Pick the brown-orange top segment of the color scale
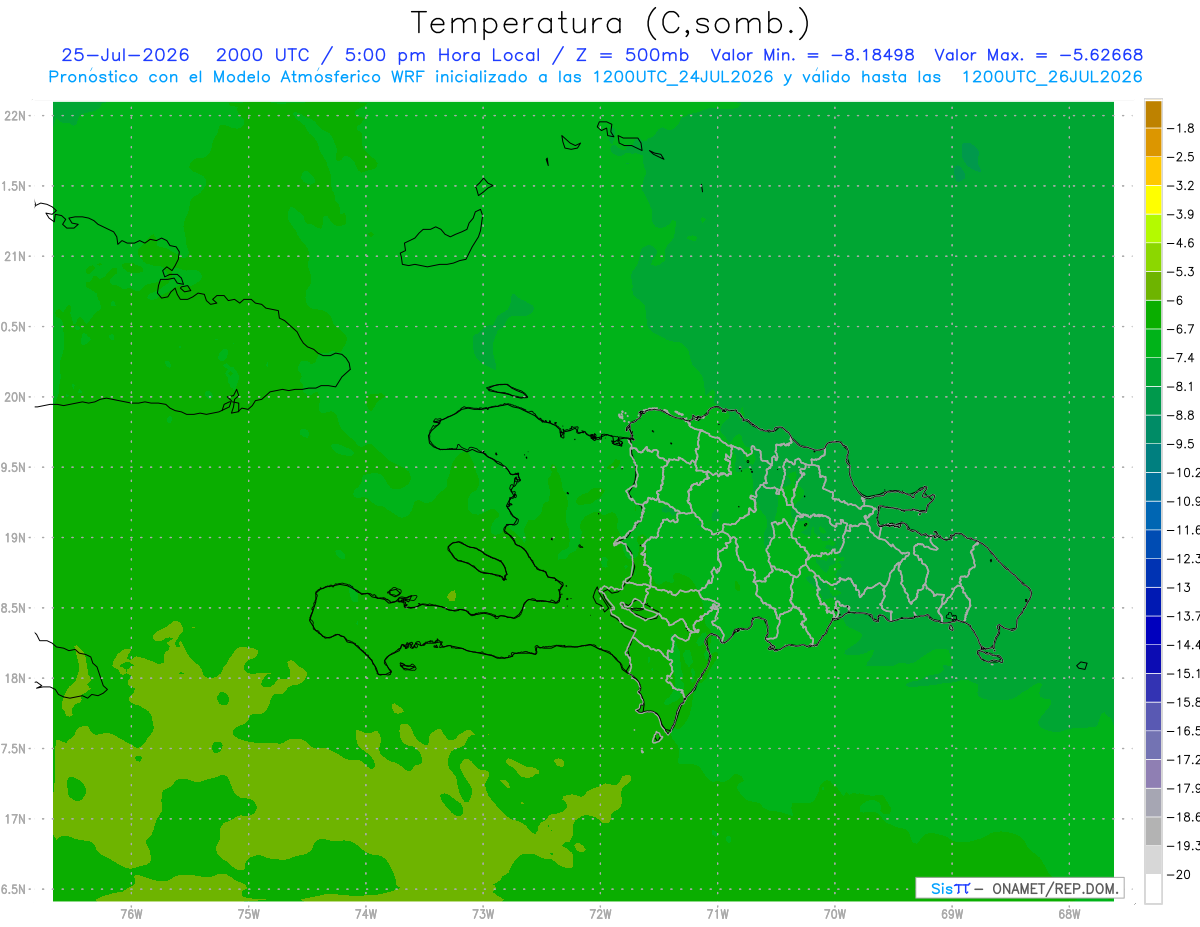 [1153, 115]
